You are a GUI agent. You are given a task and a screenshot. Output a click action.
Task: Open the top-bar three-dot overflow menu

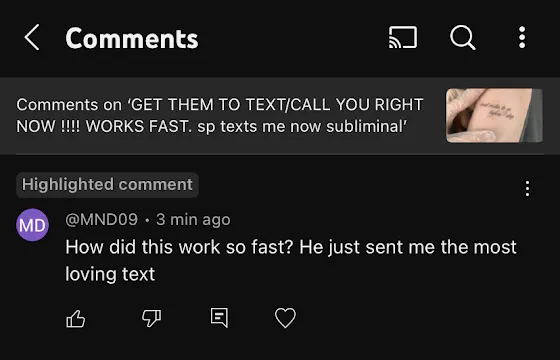522,37
